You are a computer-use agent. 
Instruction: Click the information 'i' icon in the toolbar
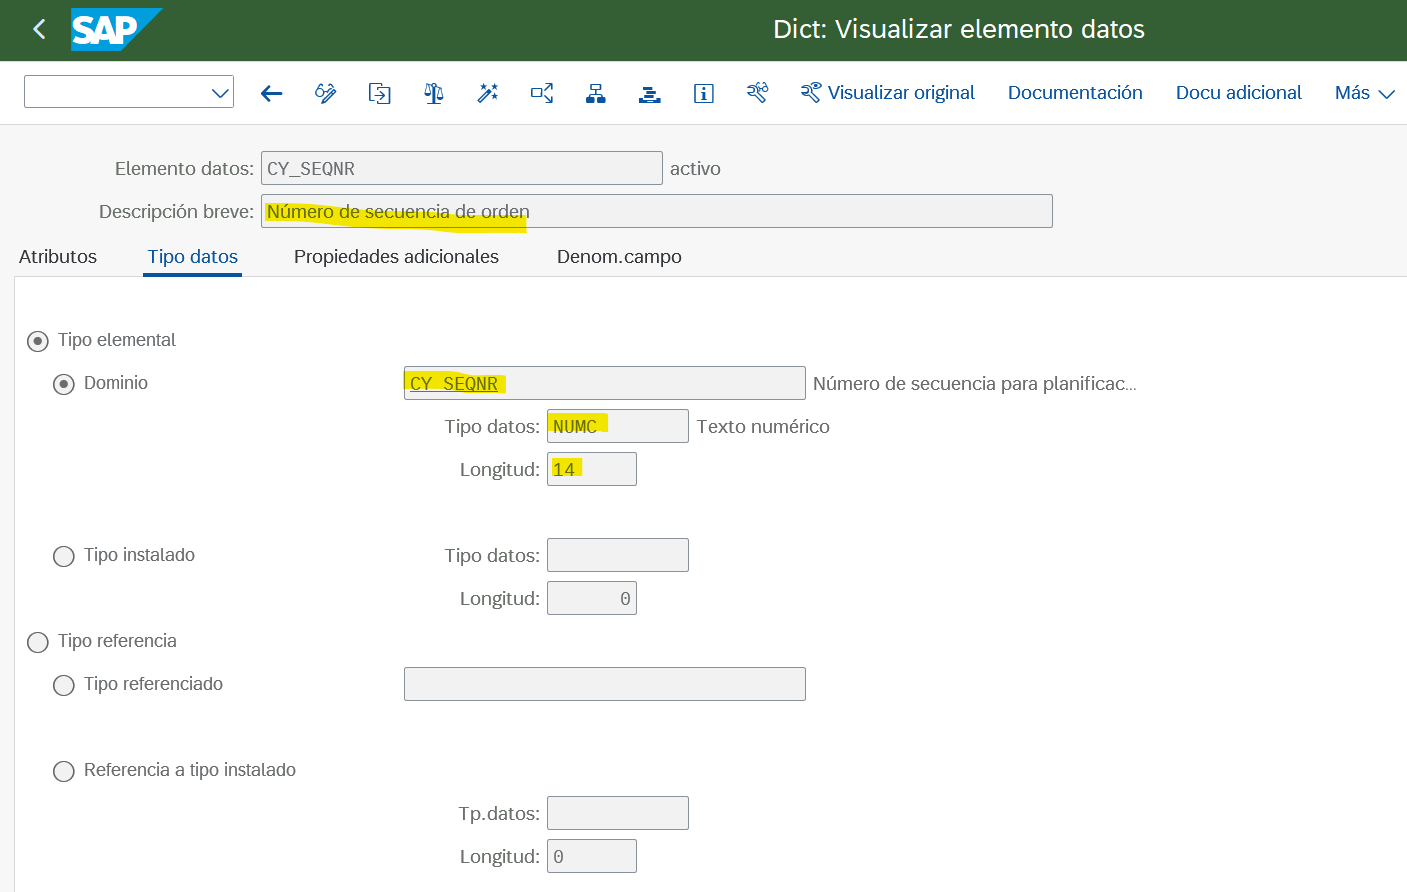(703, 93)
